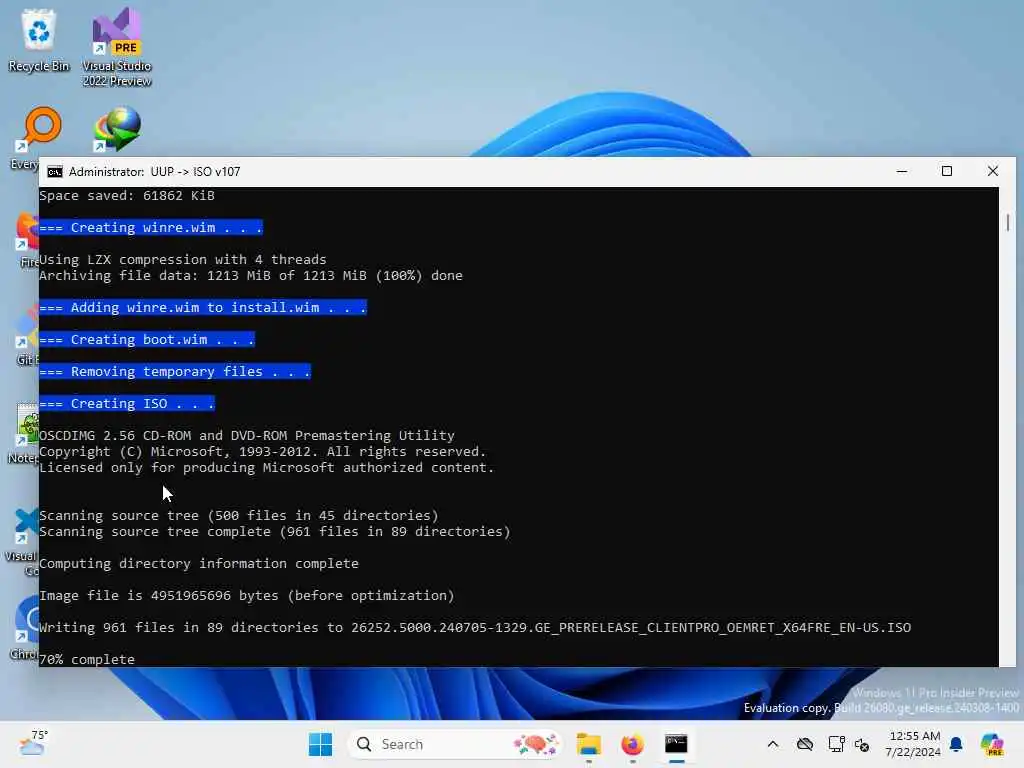Open Firefox from the taskbar

coord(632,744)
